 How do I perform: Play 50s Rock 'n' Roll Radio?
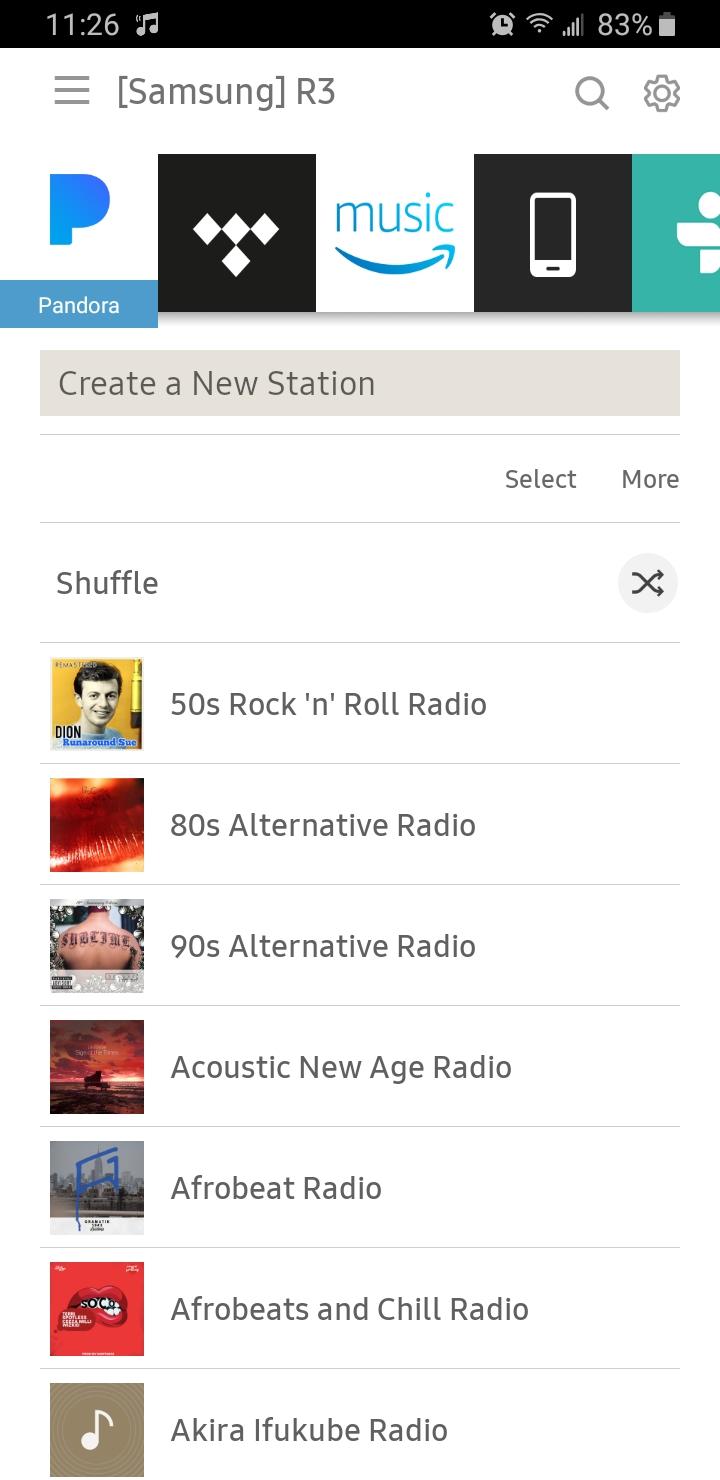(x=328, y=704)
